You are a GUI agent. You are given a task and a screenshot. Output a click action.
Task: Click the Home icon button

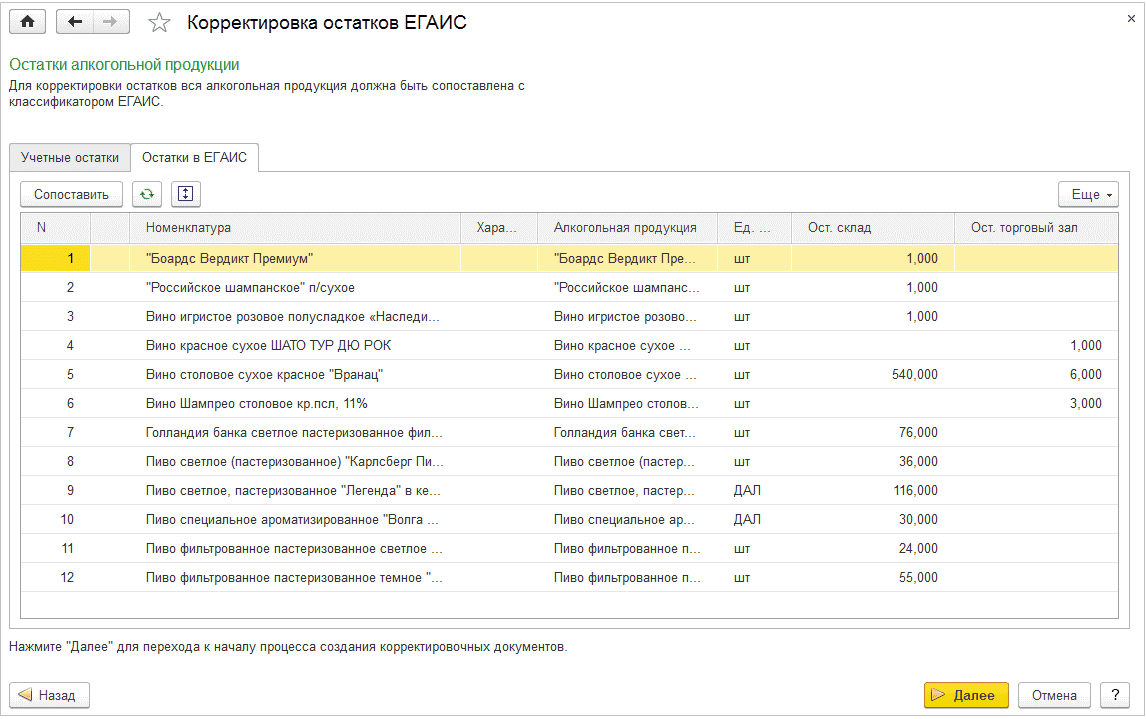tap(27, 22)
